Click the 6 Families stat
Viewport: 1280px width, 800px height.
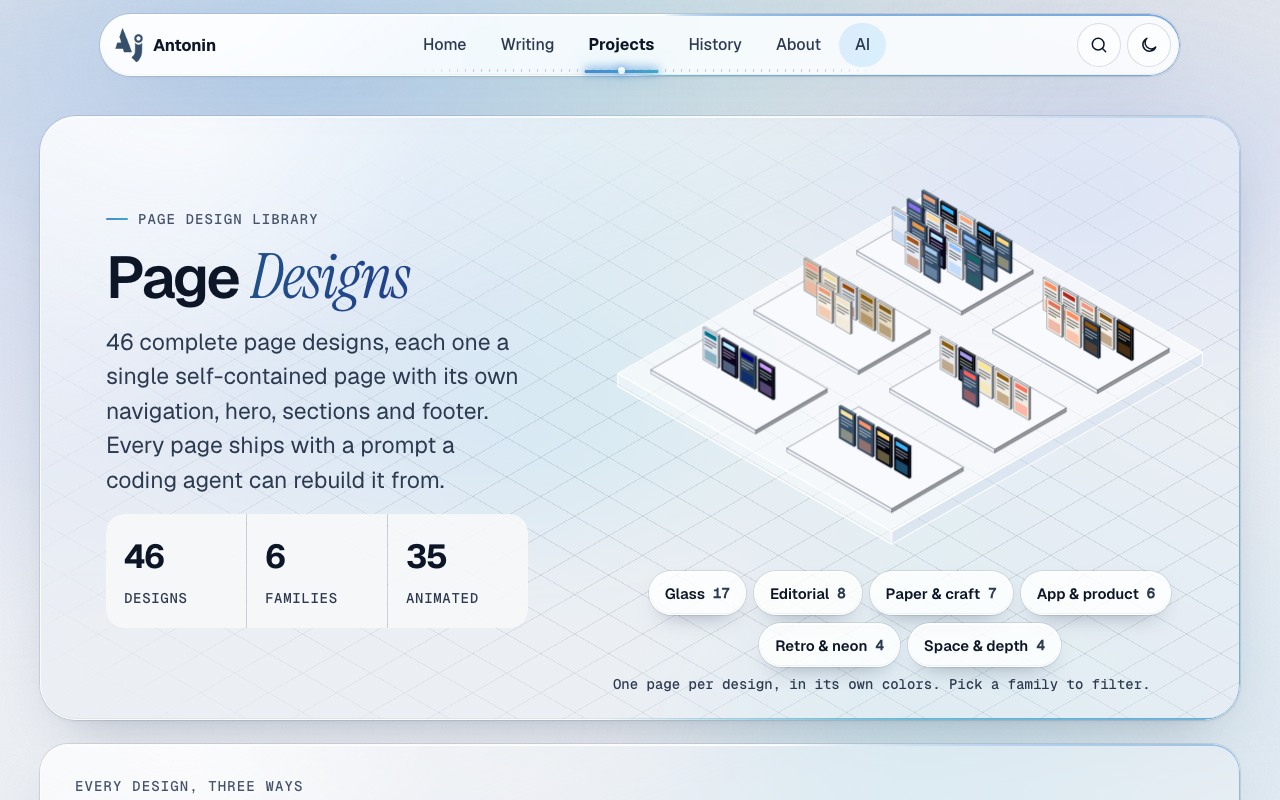(x=317, y=571)
